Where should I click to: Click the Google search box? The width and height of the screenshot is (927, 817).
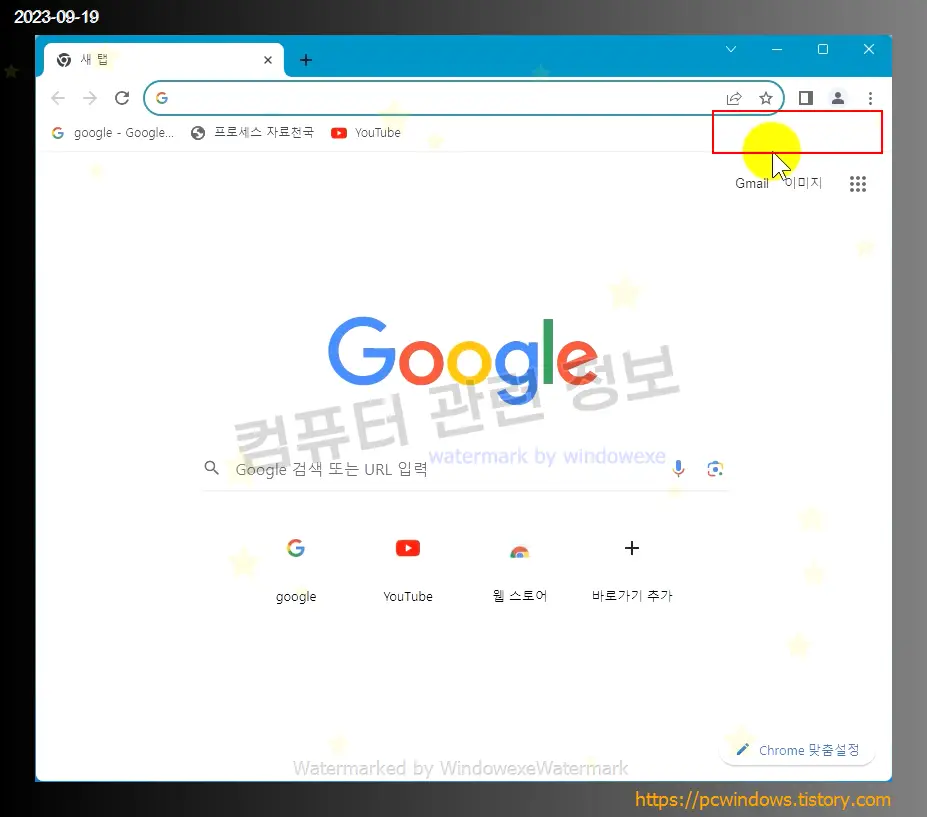(x=465, y=469)
